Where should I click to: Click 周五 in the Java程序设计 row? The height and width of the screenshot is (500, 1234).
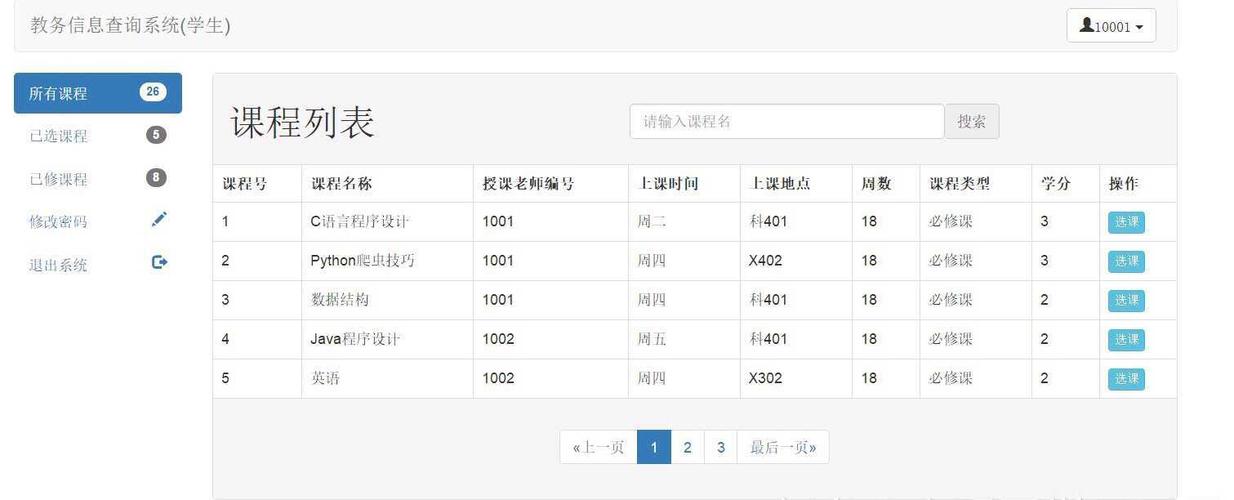click(x=652, y=339)
